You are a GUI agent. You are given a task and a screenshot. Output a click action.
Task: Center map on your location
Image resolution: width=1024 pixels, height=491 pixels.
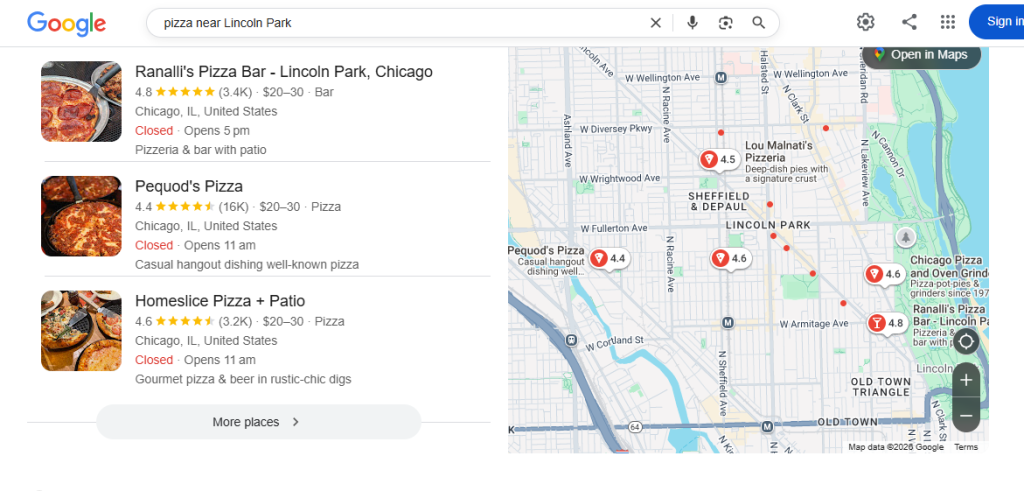coord(966,342)
